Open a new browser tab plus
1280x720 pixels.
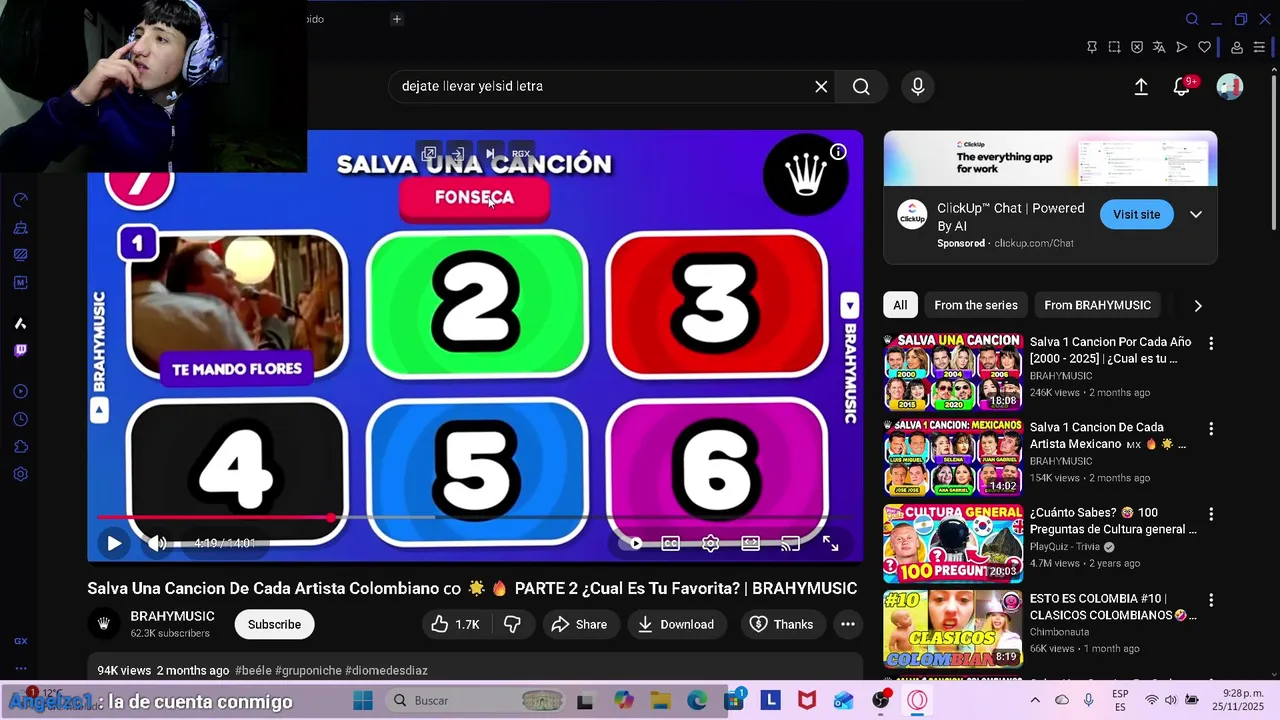(396, 19)
